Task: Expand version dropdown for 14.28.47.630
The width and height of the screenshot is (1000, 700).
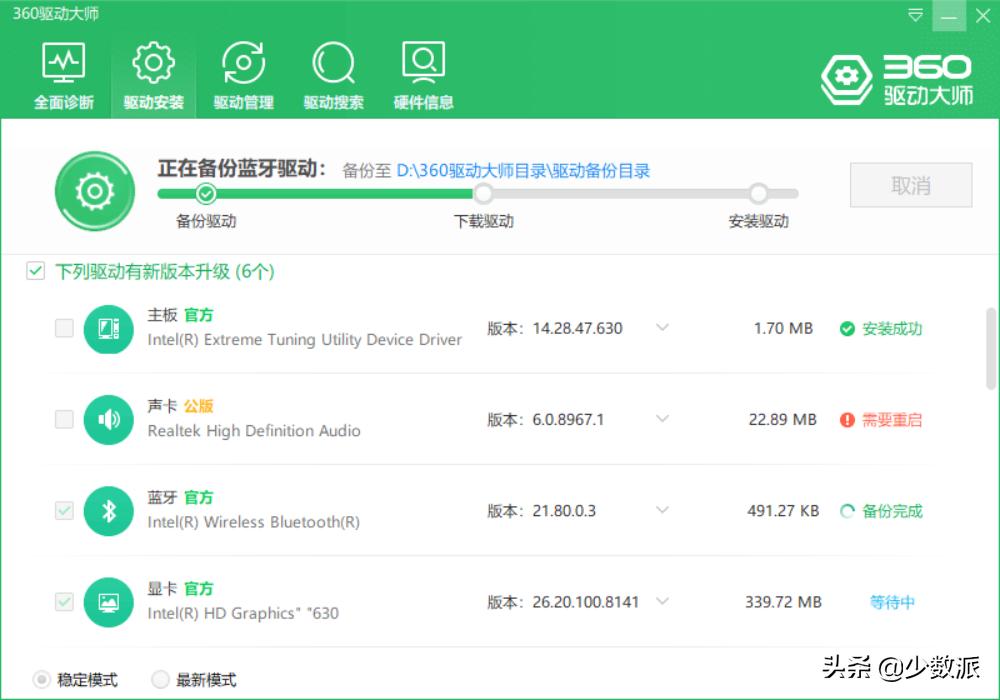Action: tap(662, 328)
